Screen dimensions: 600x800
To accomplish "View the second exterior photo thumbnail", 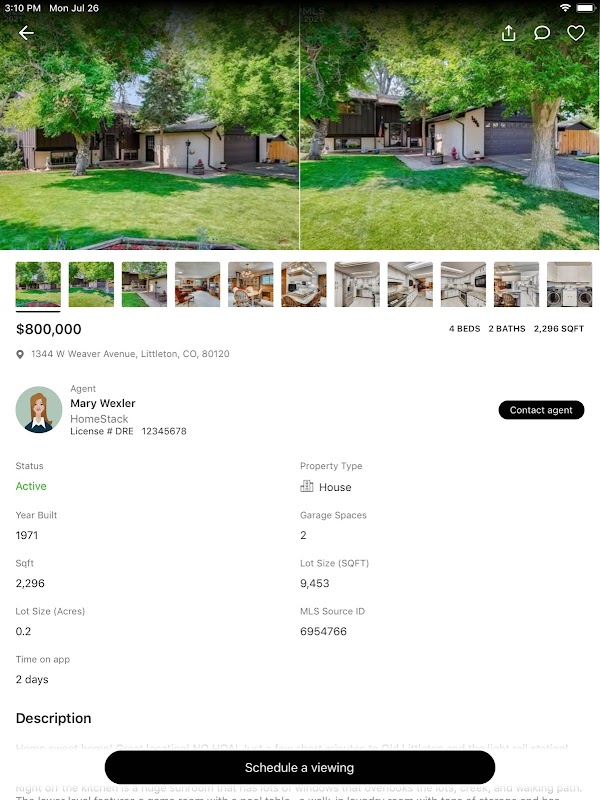I will [x=91, y=284].
